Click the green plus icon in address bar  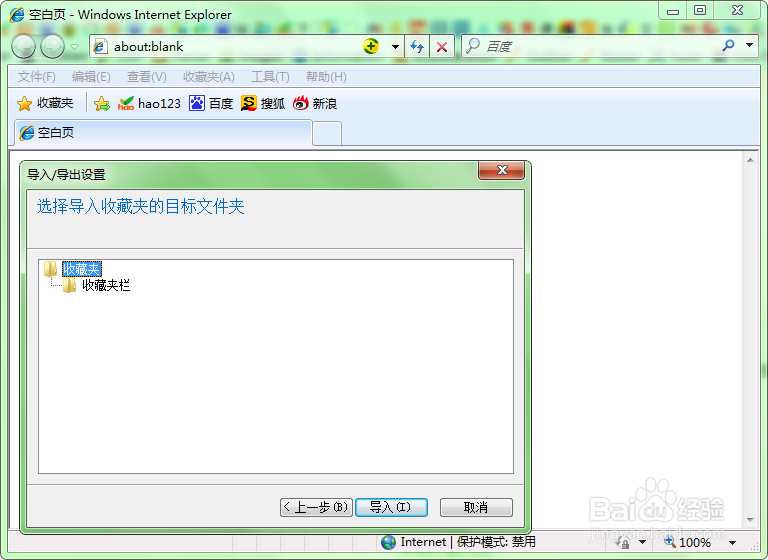371,47
